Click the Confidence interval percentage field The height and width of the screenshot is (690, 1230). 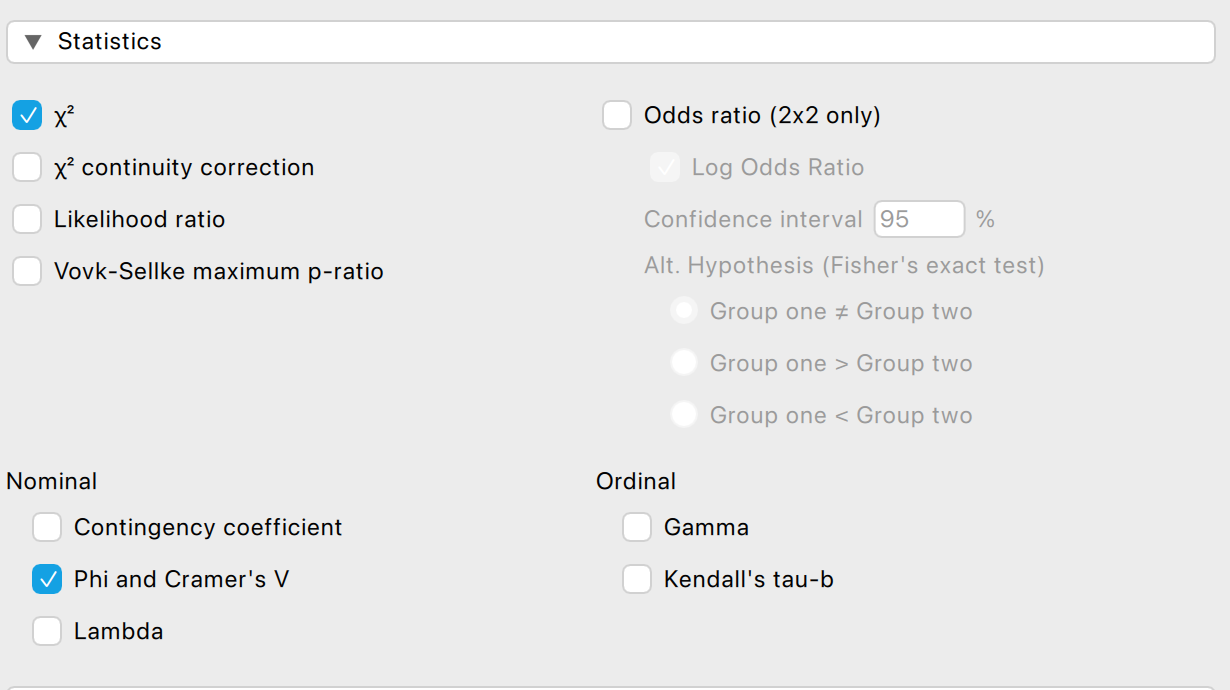(918, 220)
